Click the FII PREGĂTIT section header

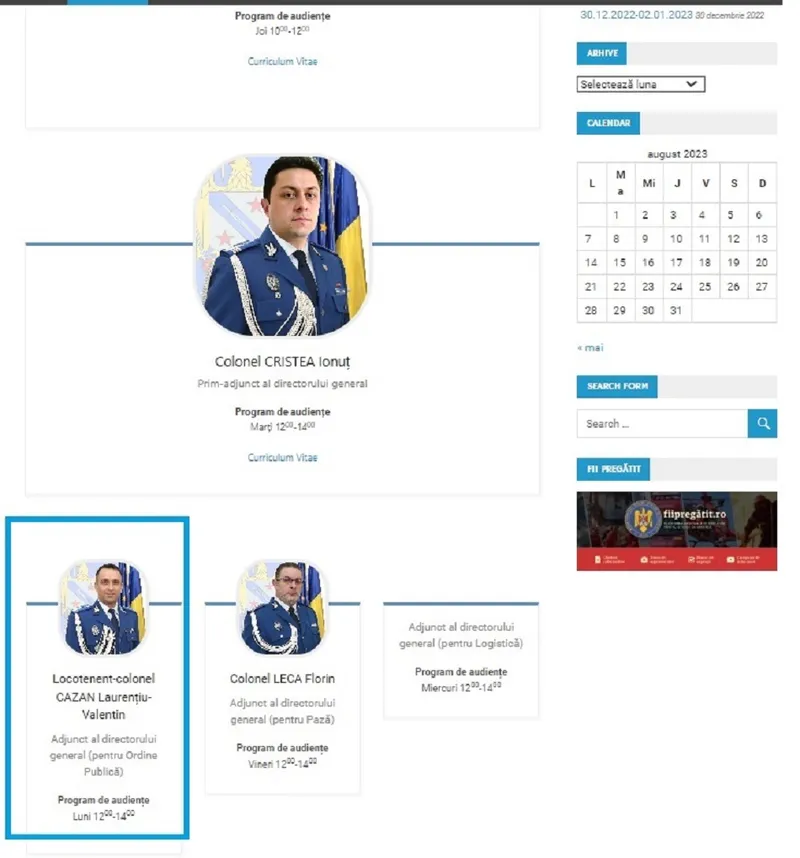tap(613, 469)
